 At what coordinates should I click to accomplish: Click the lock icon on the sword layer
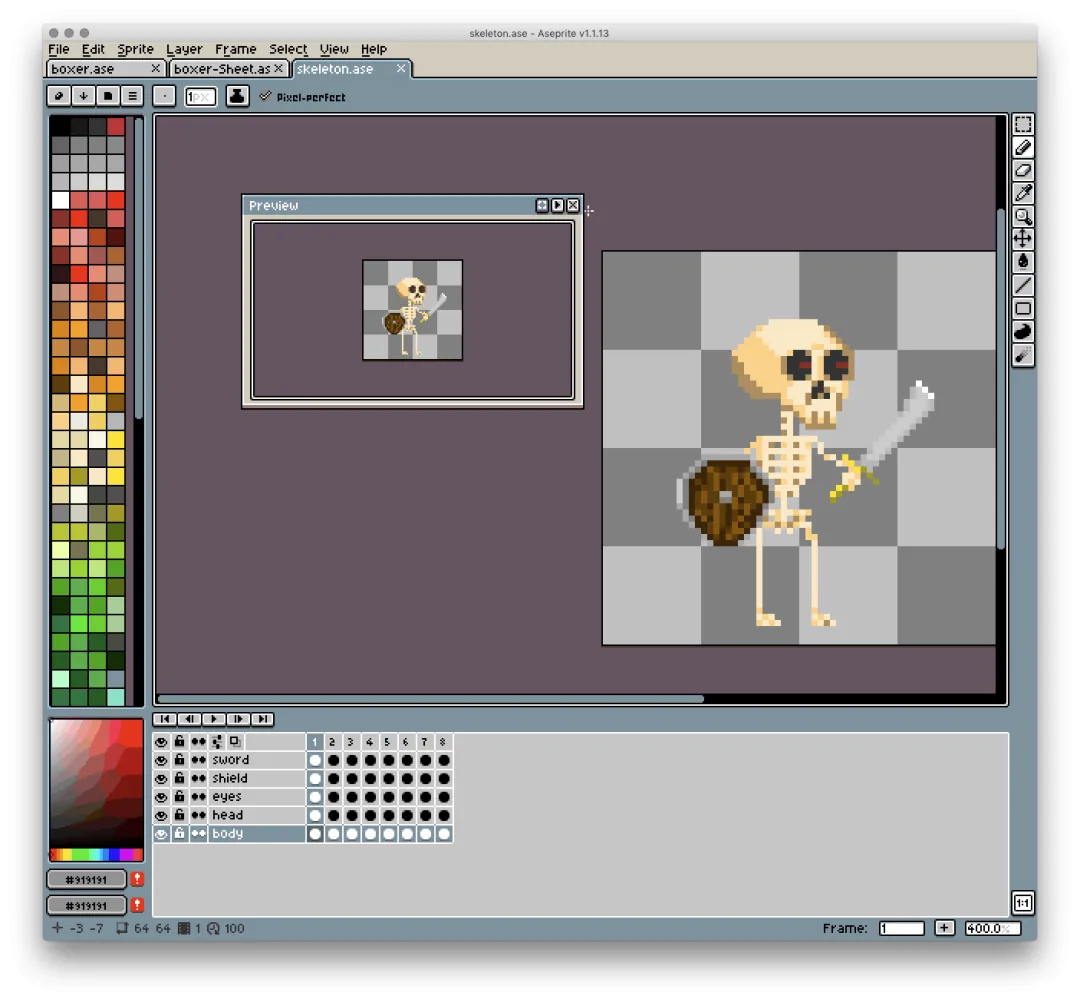(179, 760)
